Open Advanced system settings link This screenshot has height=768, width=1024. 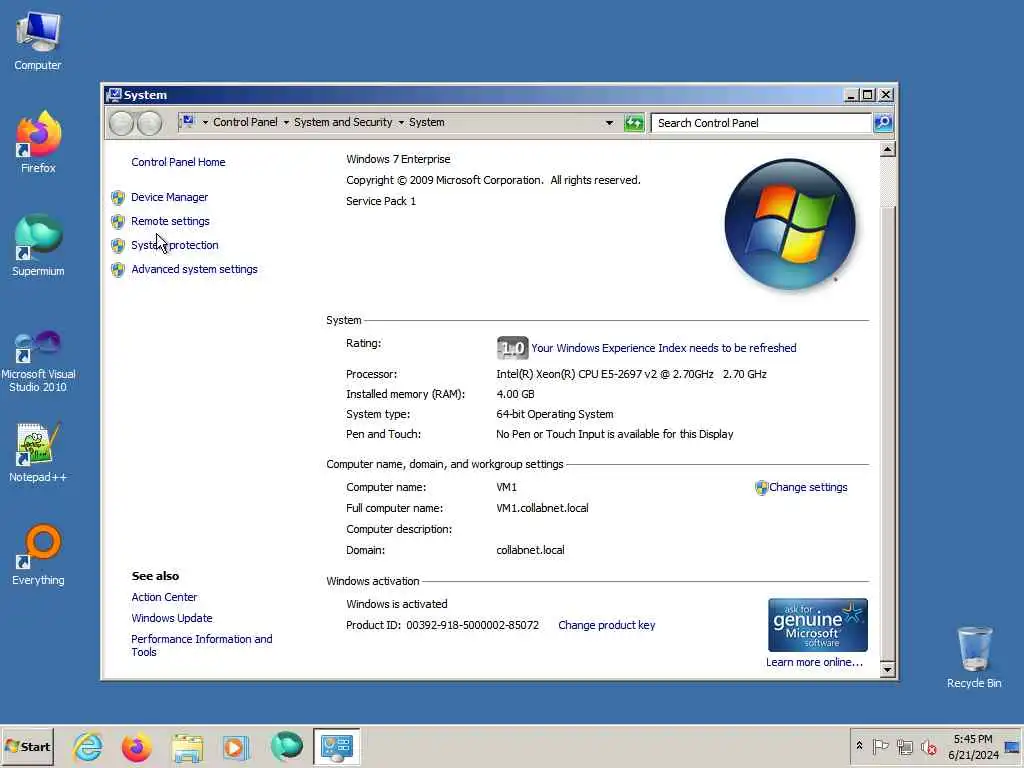[194, 269]
